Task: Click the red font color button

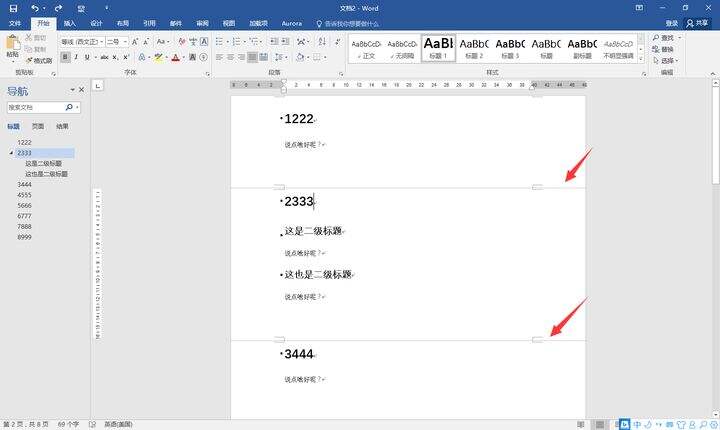Action: pos(175,57)
